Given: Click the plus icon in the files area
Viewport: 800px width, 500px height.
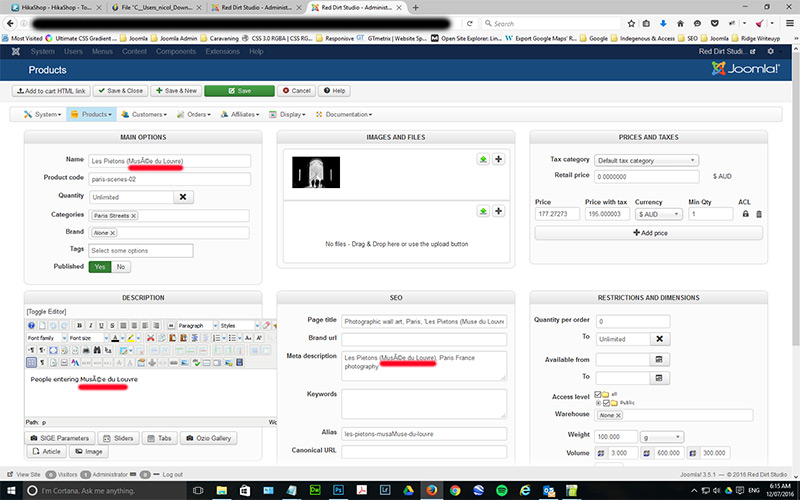Looking at the screenshot, I should (498, 211).
